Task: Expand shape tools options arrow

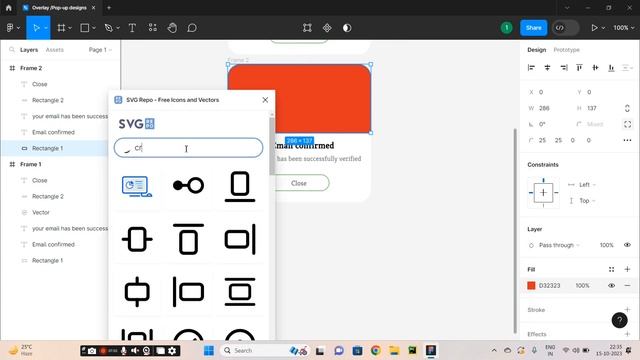Action: pyautogui.click(x=93, y=28)
